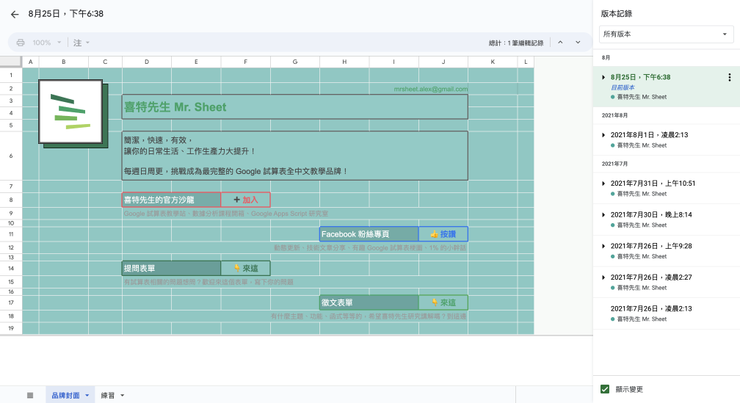
Task: Click 來這 beside 提問表單
Action: pyautogui.click(x=245, y=269)
